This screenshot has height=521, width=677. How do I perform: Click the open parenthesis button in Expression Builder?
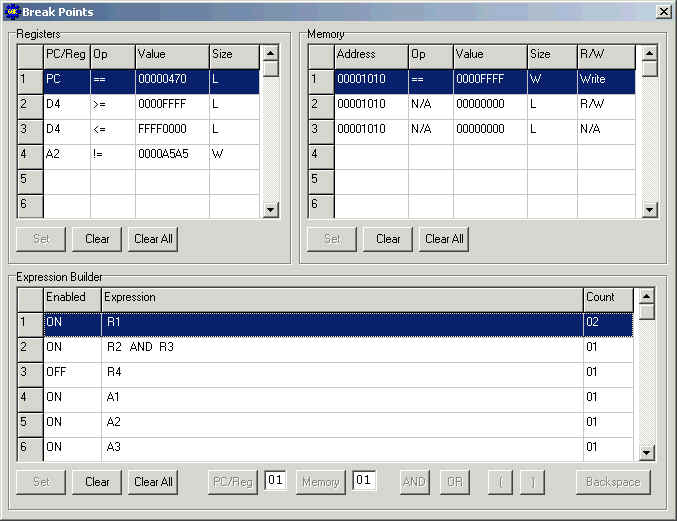(500, 482)
